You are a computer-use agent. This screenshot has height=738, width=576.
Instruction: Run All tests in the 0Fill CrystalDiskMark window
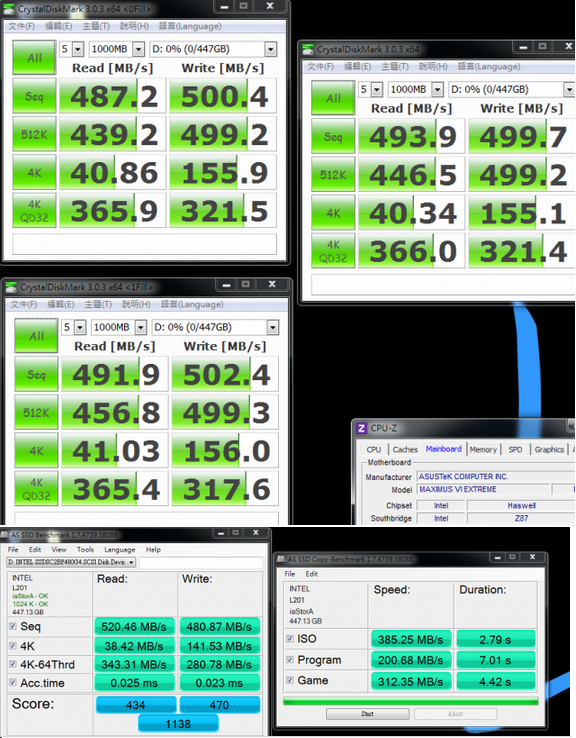[x=34, y=58]
